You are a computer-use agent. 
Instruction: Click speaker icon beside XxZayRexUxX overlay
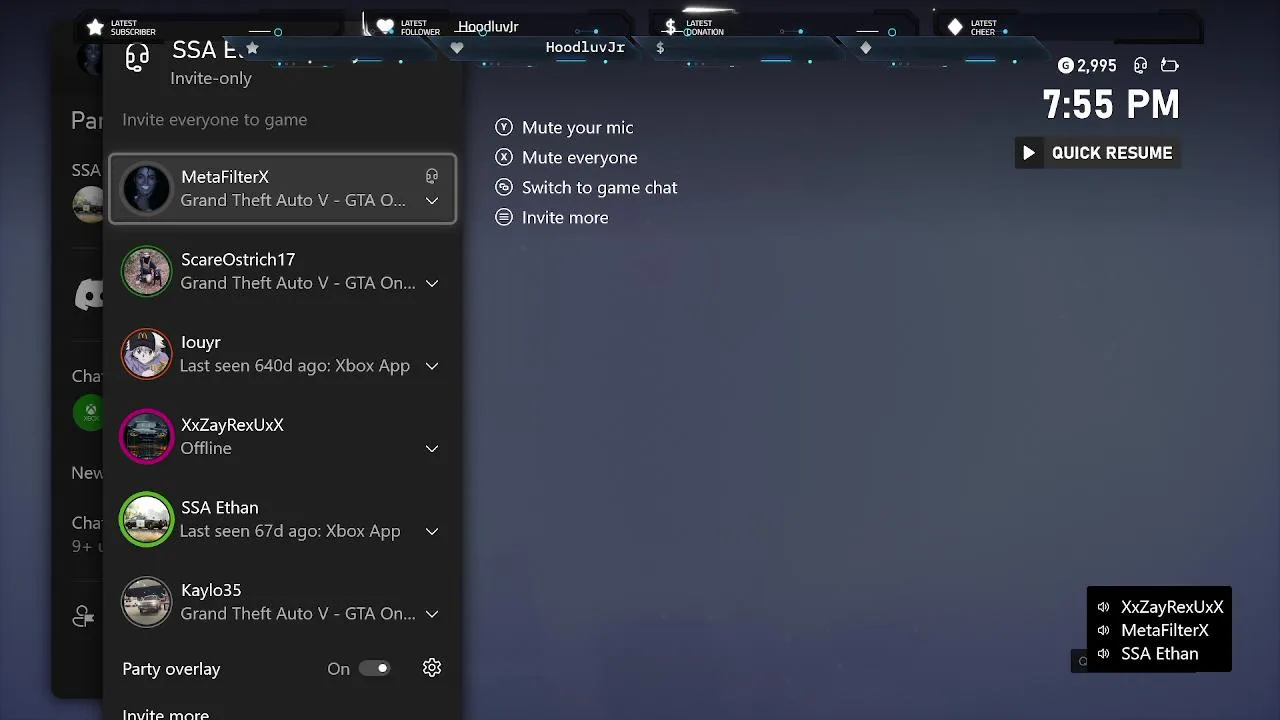click(x=1103, y=607)
